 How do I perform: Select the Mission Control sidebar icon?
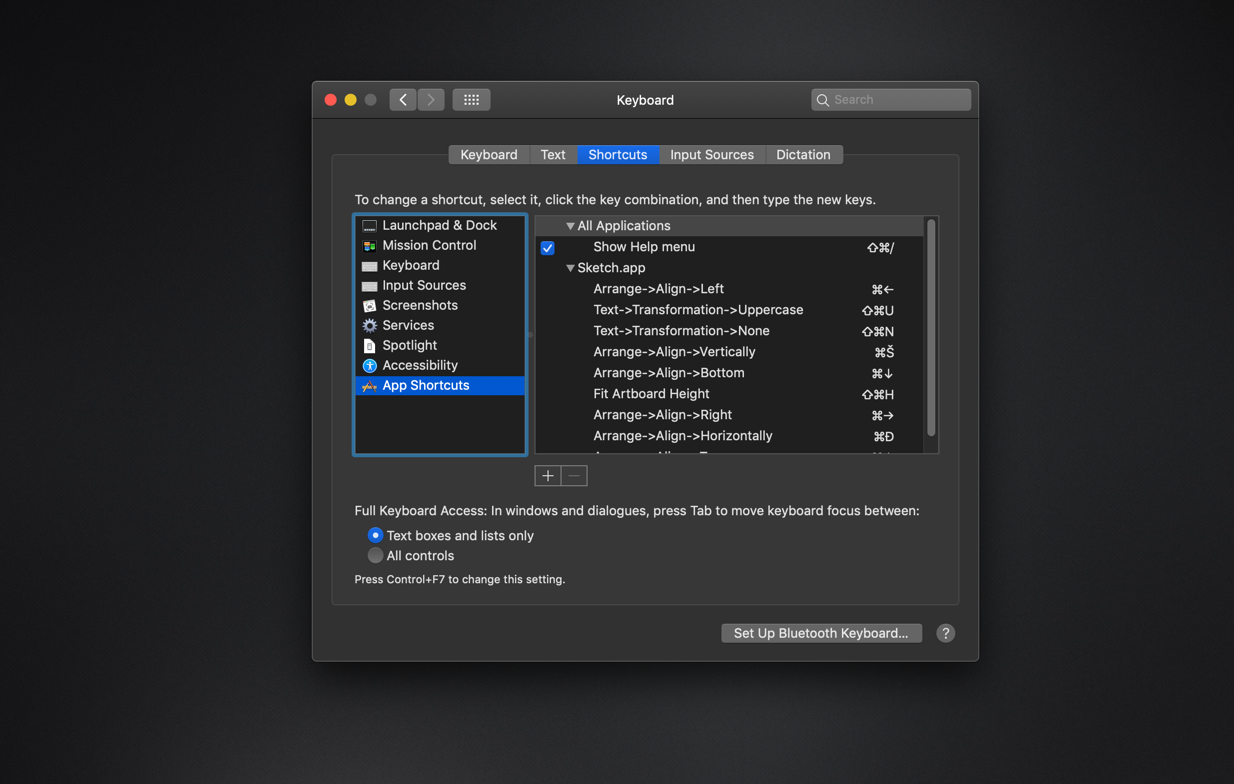[370, 245]
